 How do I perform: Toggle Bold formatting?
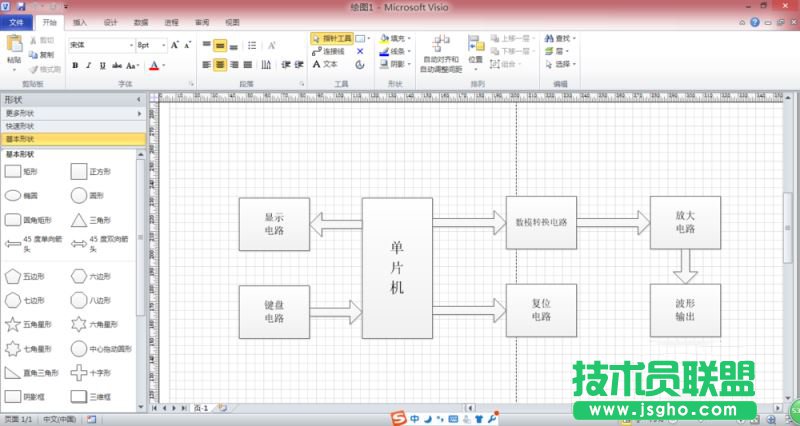[76, 65]
